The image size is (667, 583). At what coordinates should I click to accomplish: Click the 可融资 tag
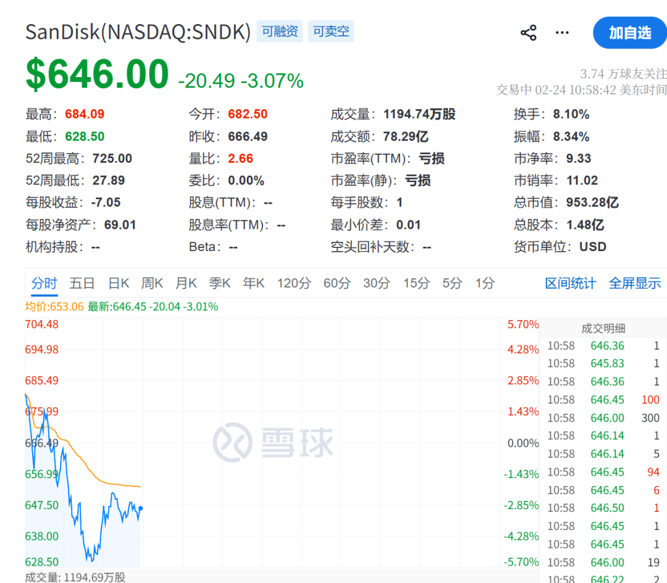coord(279,32)
